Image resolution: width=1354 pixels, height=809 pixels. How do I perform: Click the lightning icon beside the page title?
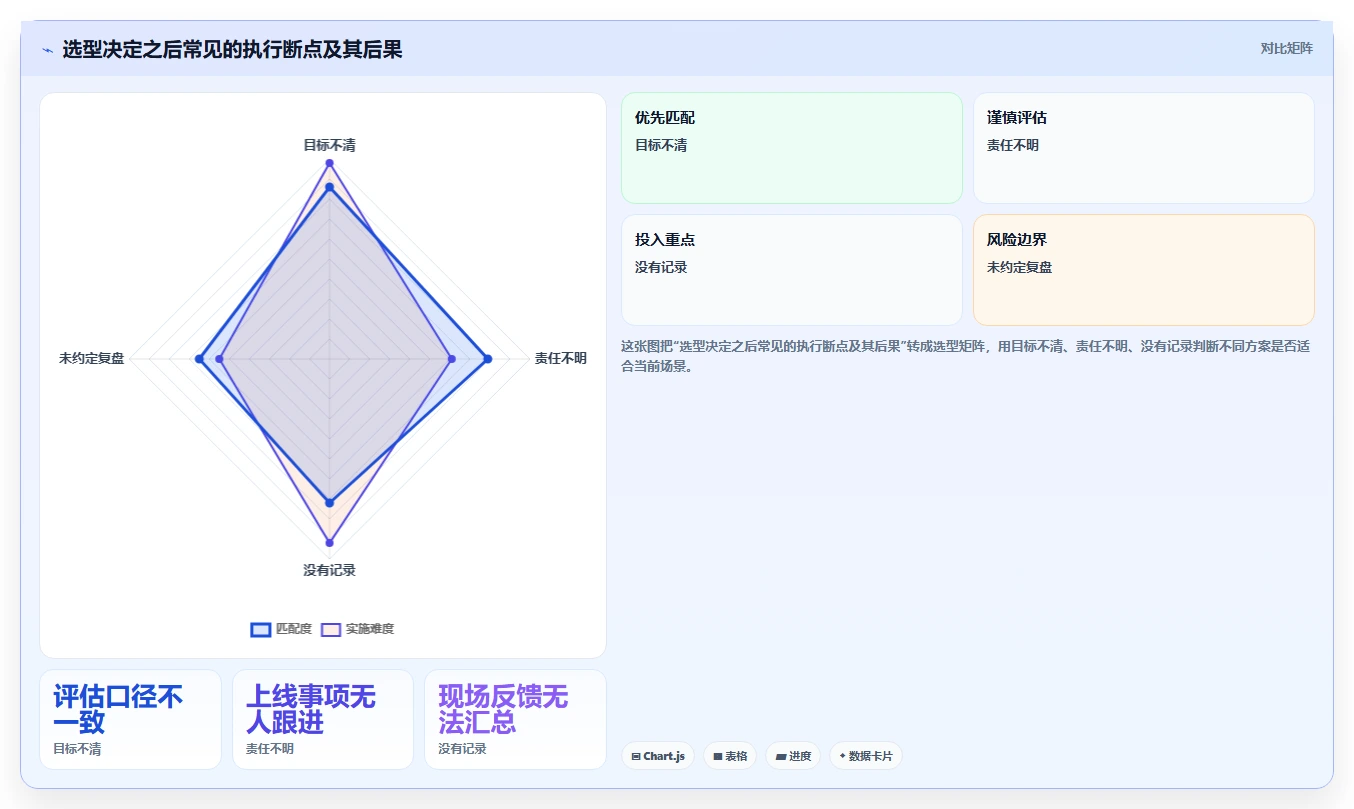(x=48, y=49)
